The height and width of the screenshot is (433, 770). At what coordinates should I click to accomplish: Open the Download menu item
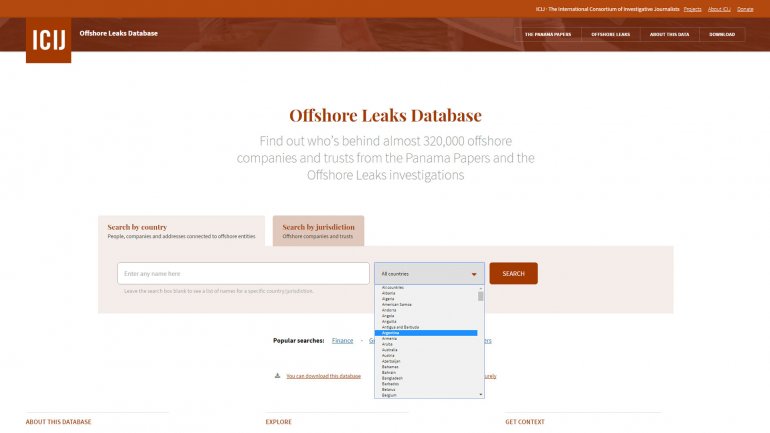[x=722, y=34]
